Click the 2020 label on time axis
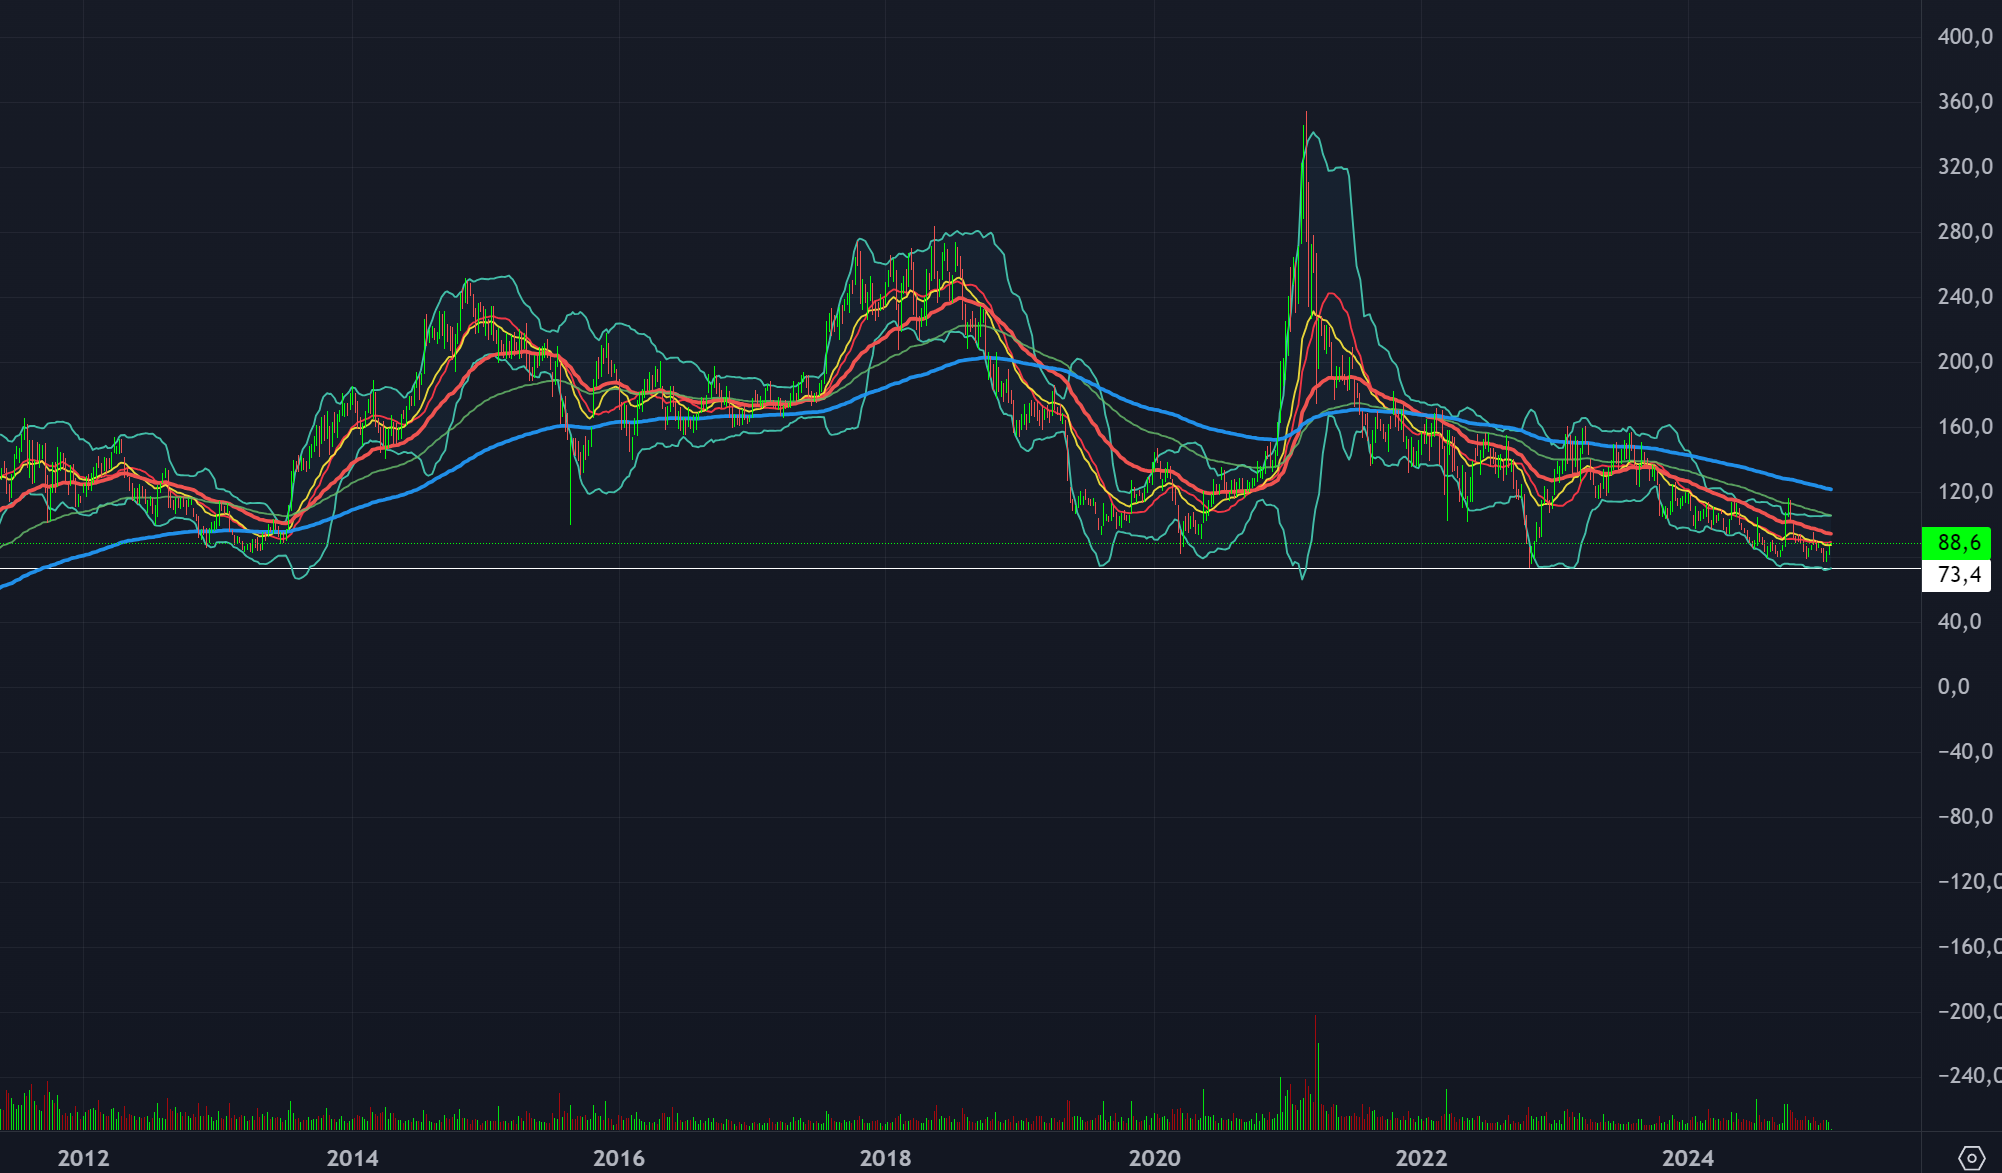The height and width of the screenshot is (1173, 2002). pos(1154,1158)
